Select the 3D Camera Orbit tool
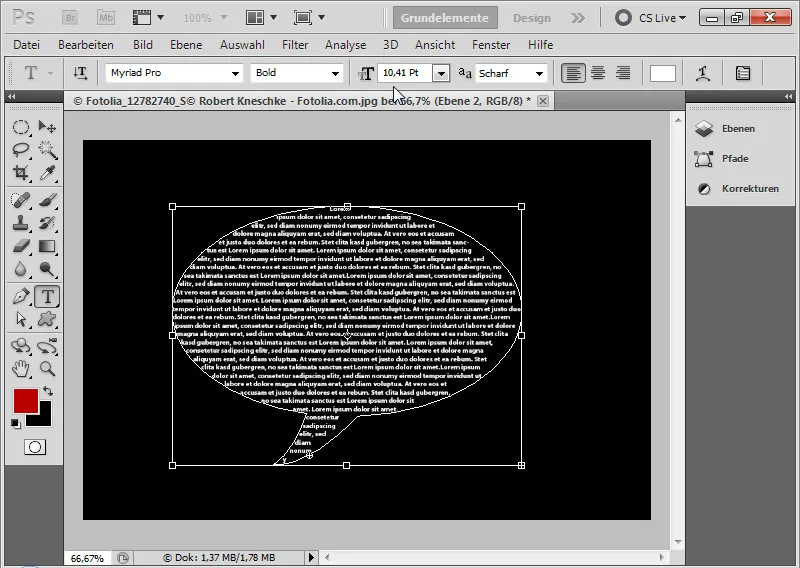 click(x=47, y=346)
